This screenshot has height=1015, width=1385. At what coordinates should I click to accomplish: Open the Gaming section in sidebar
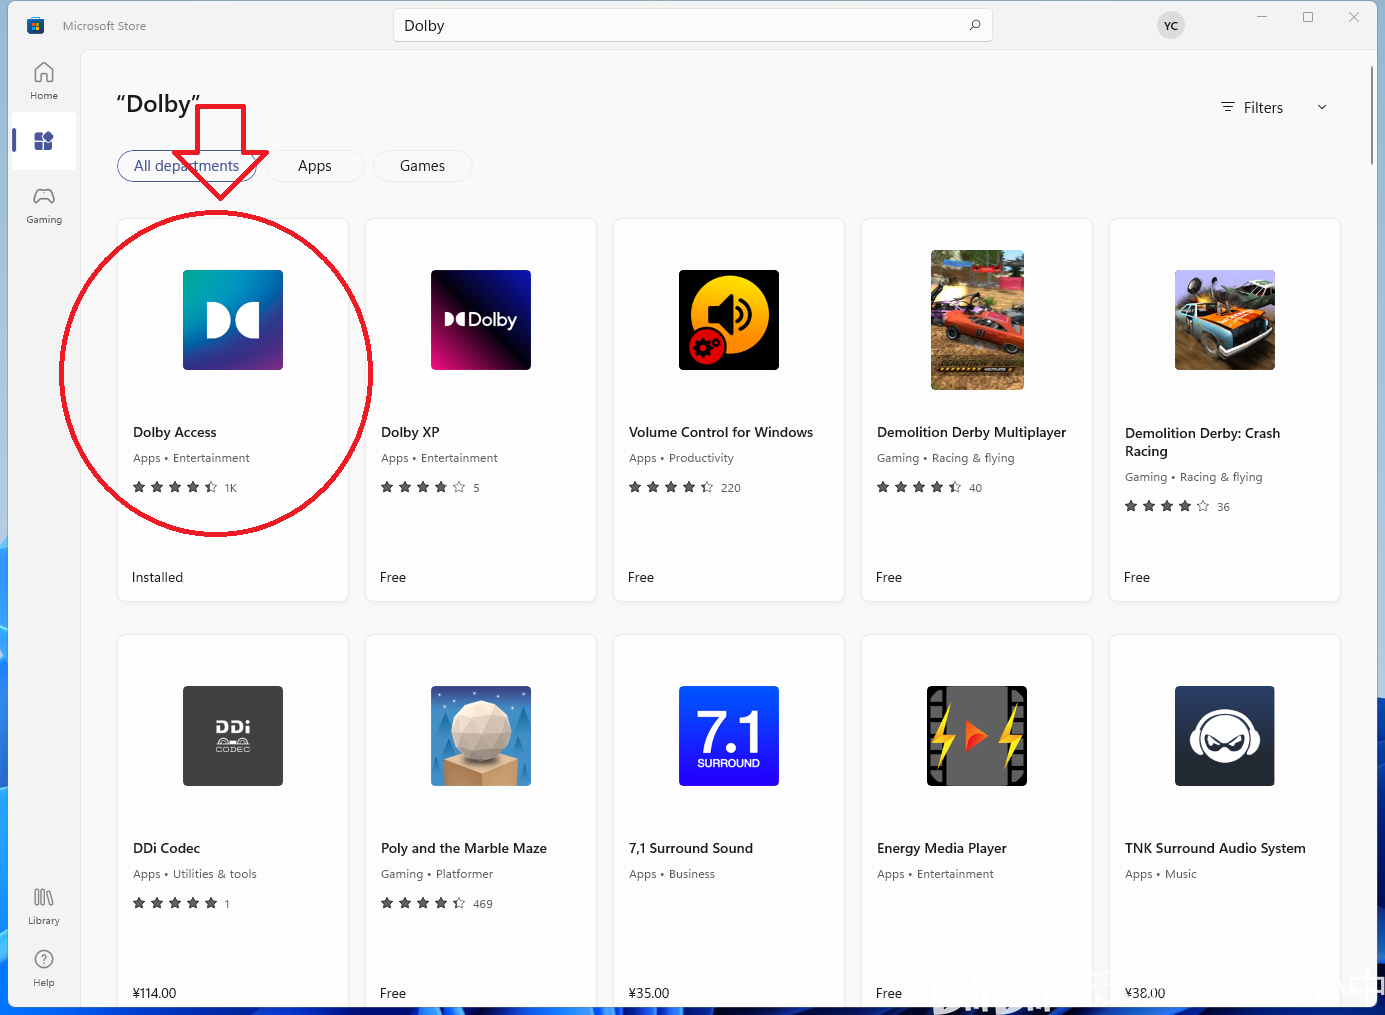[x=44, y=205]
